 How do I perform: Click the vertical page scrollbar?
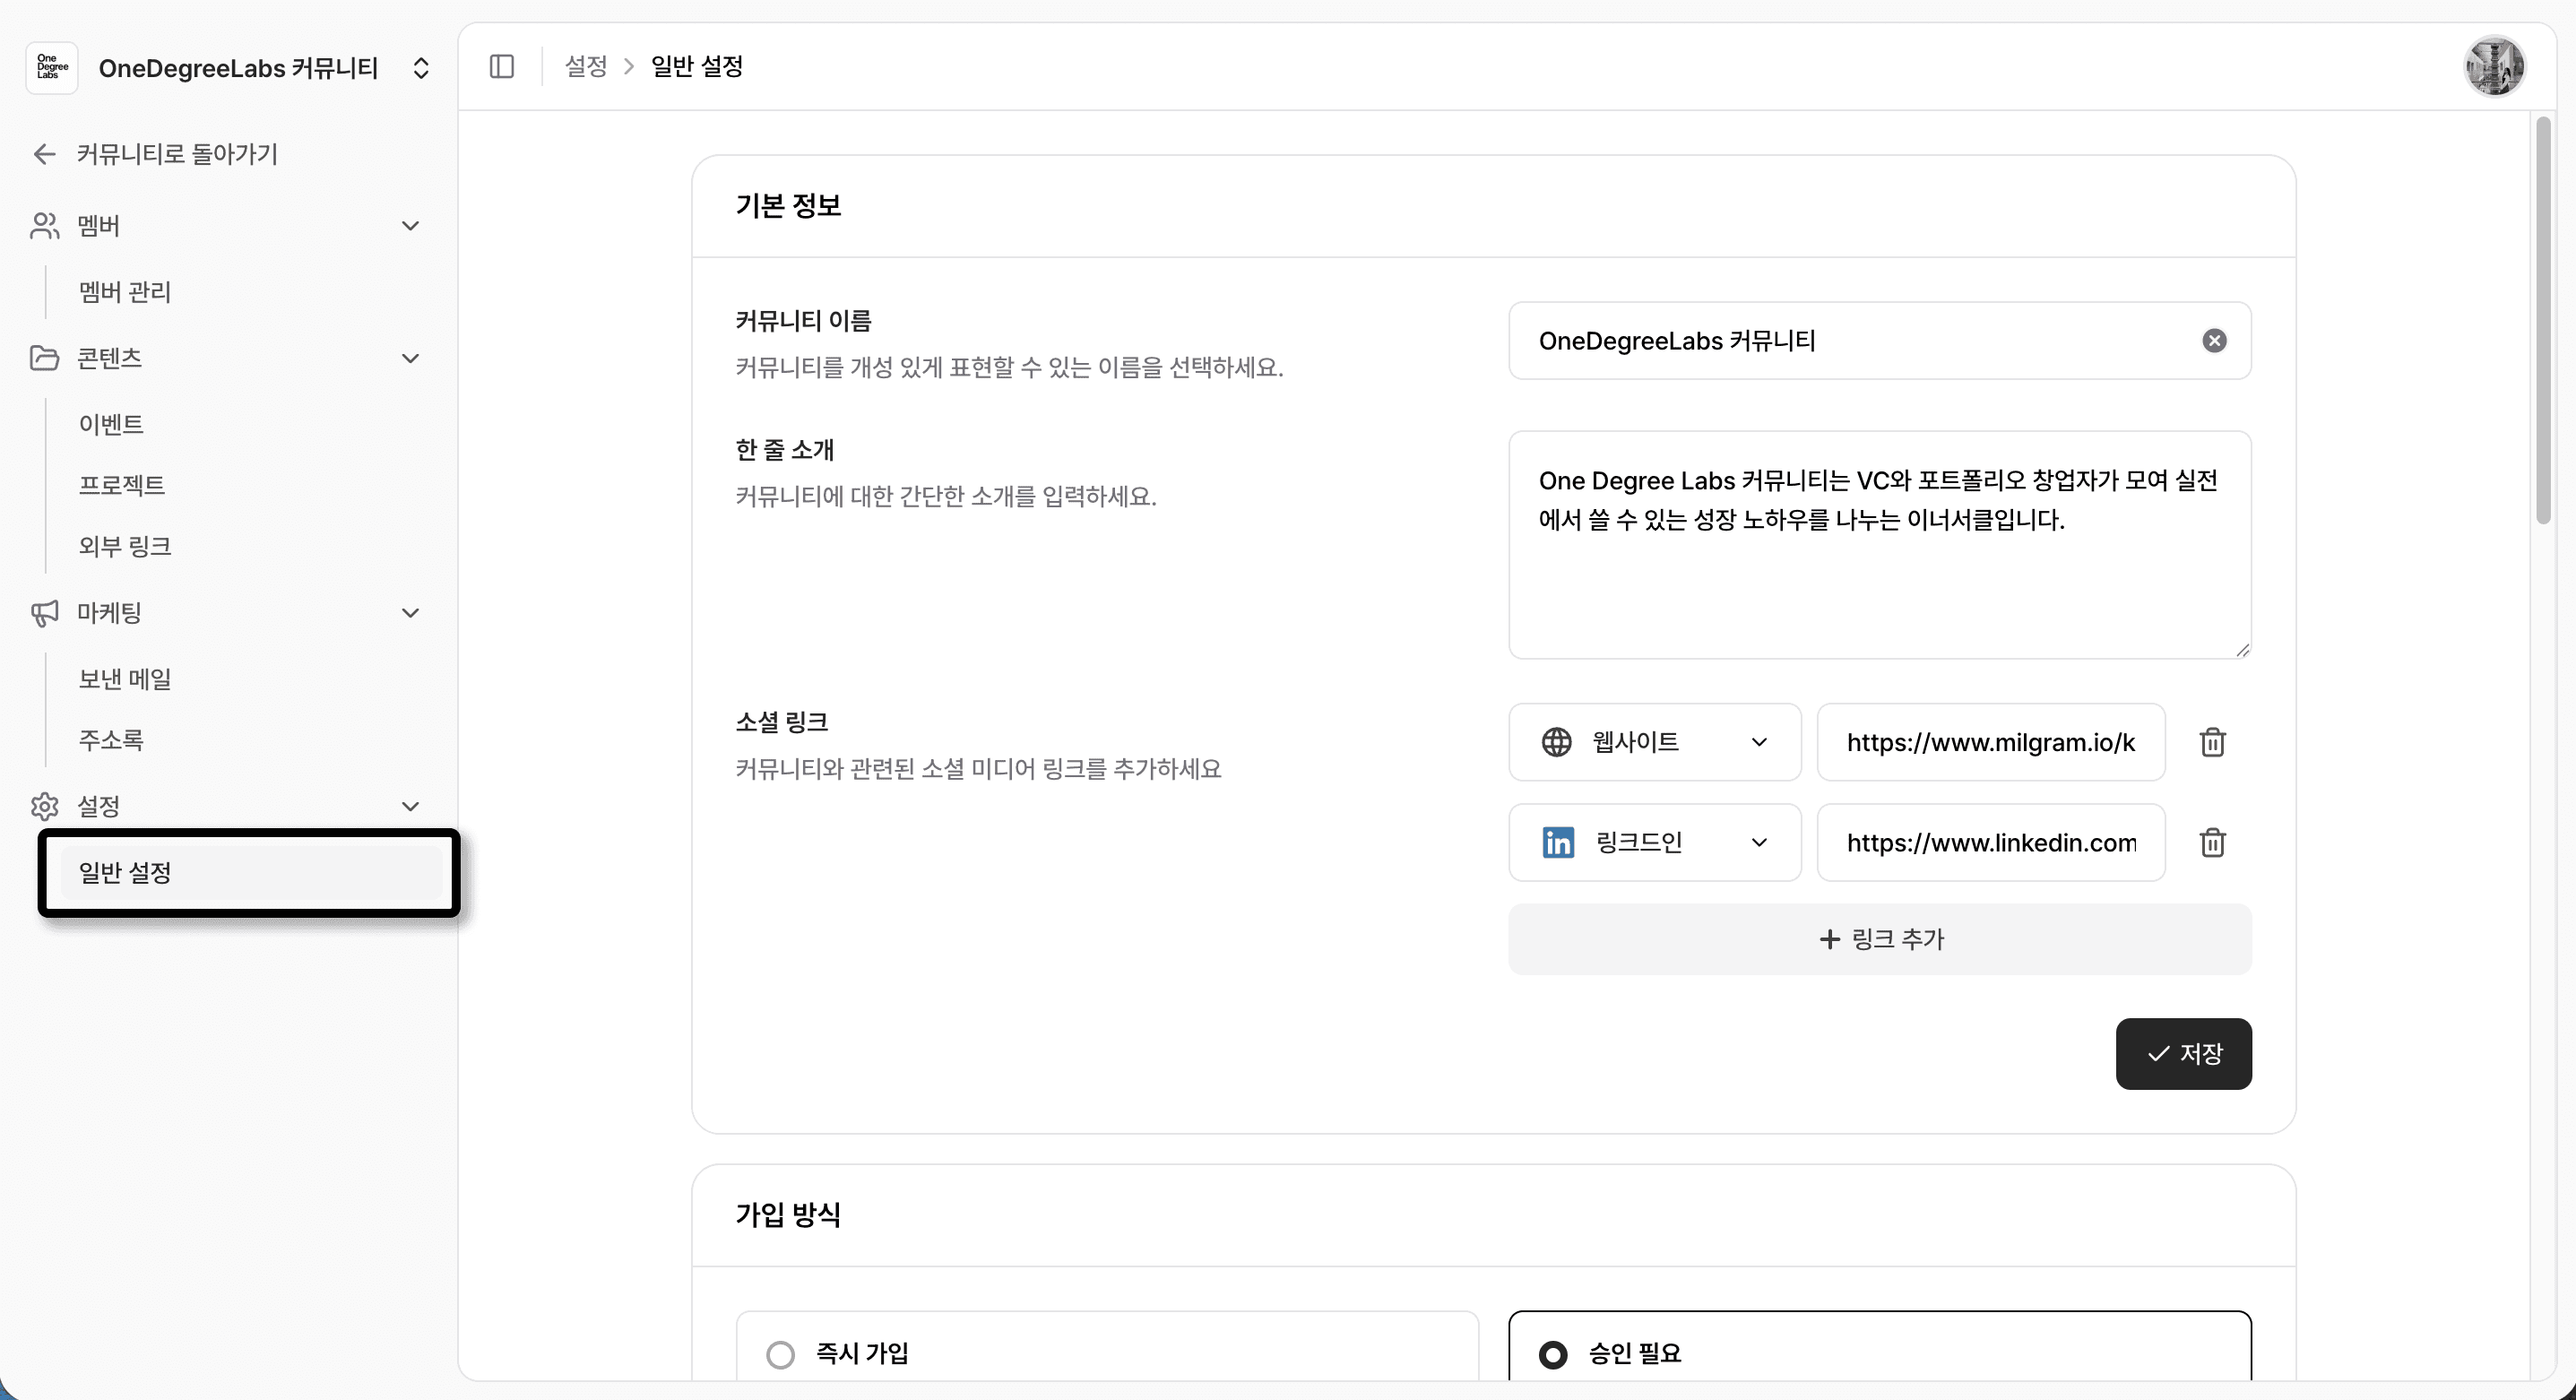tap(2544, 320)
